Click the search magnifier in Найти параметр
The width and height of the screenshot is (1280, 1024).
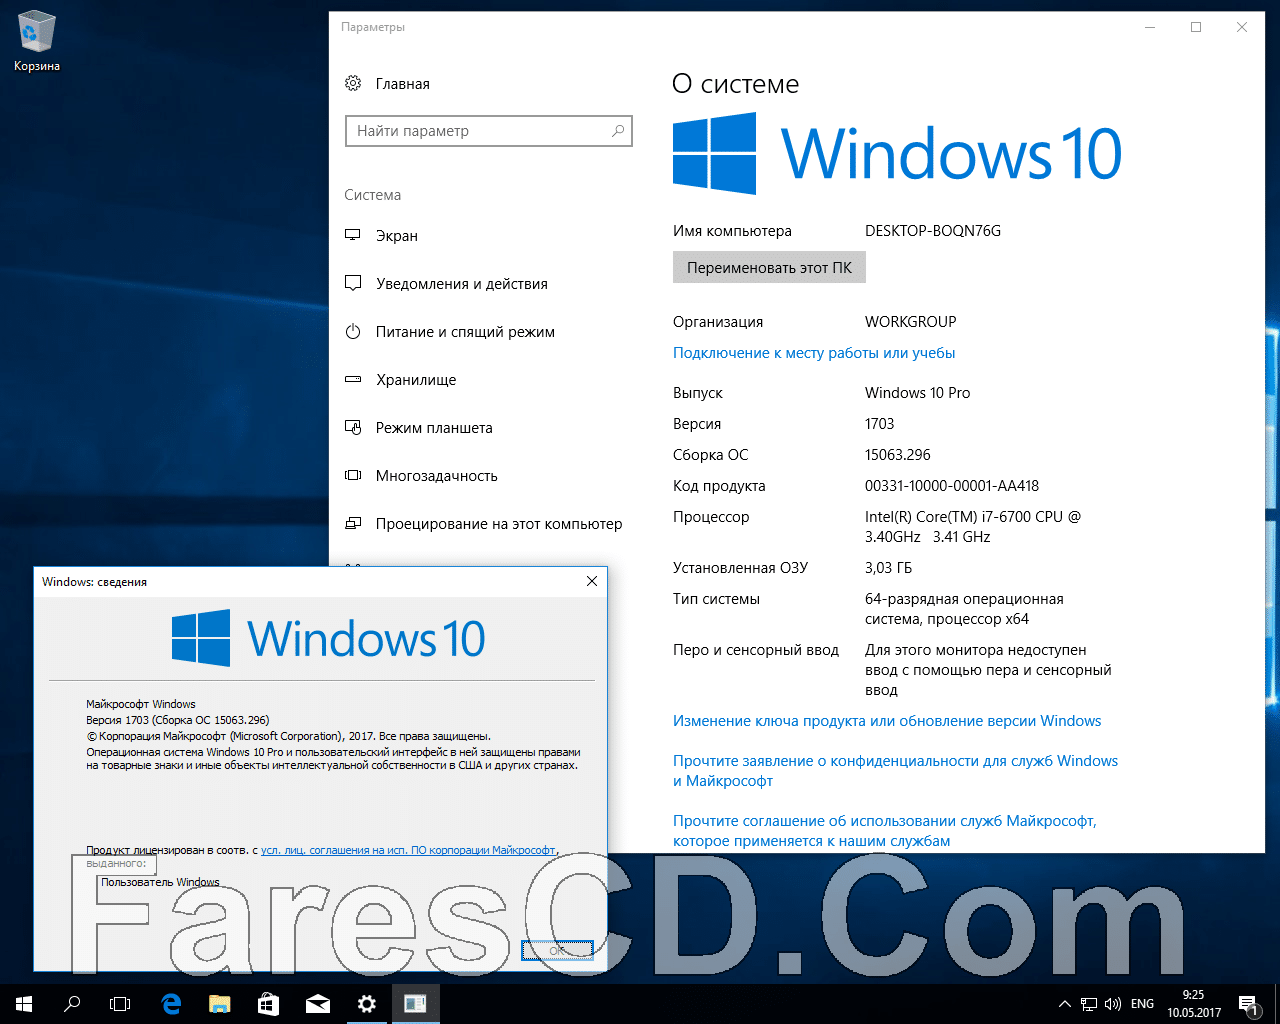pos(618,131)
